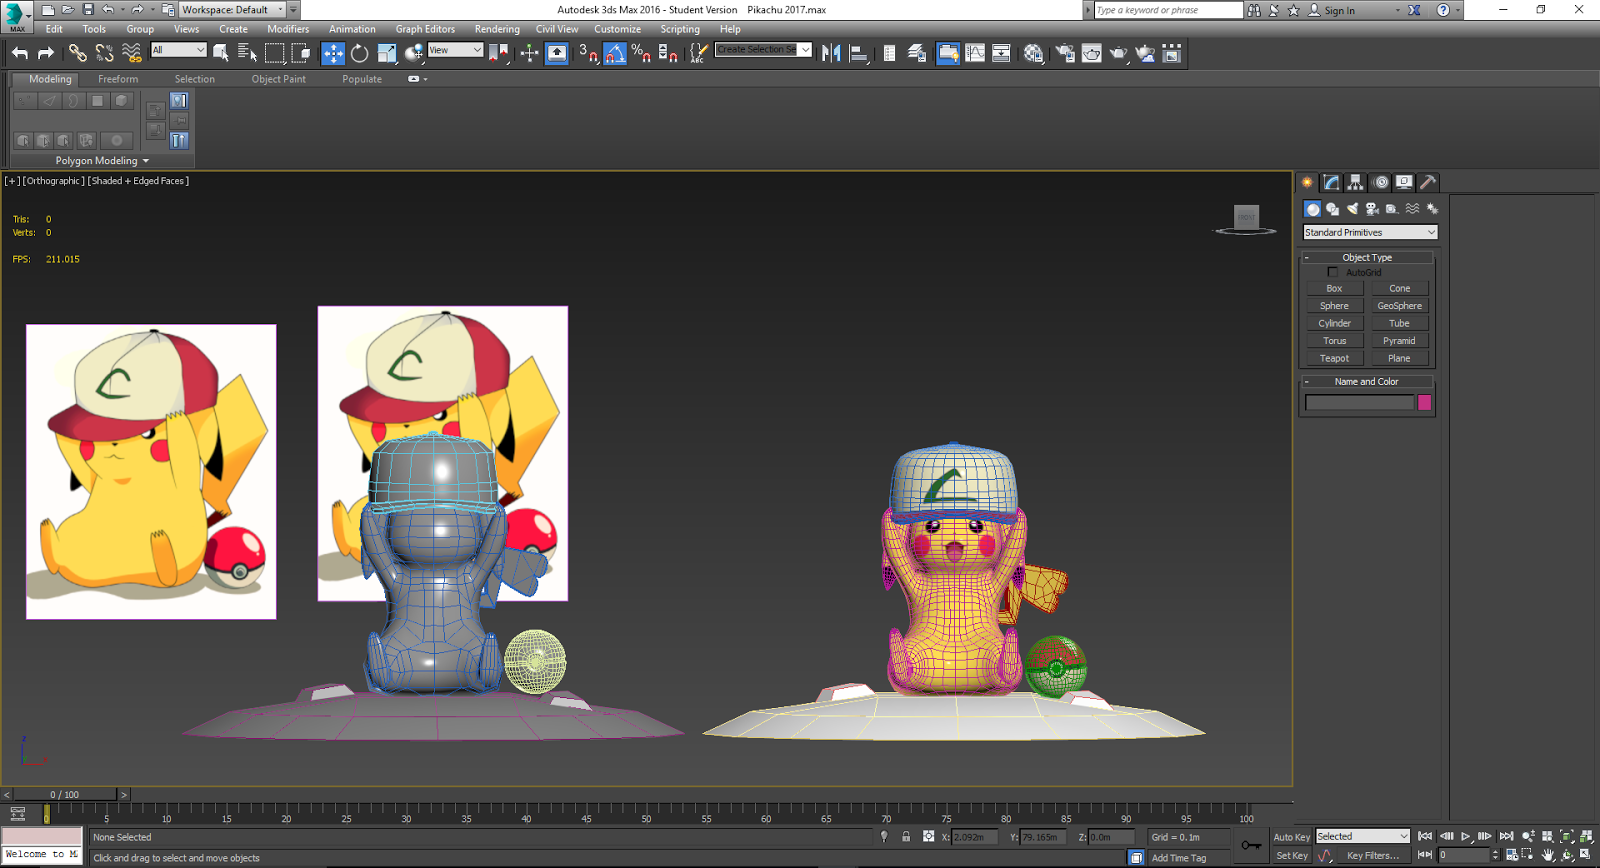Open the Create Selection Set dropdown

(763, 49)
